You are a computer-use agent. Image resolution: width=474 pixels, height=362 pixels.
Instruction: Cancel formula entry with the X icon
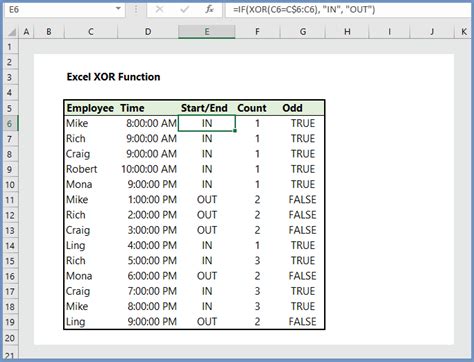159,9
